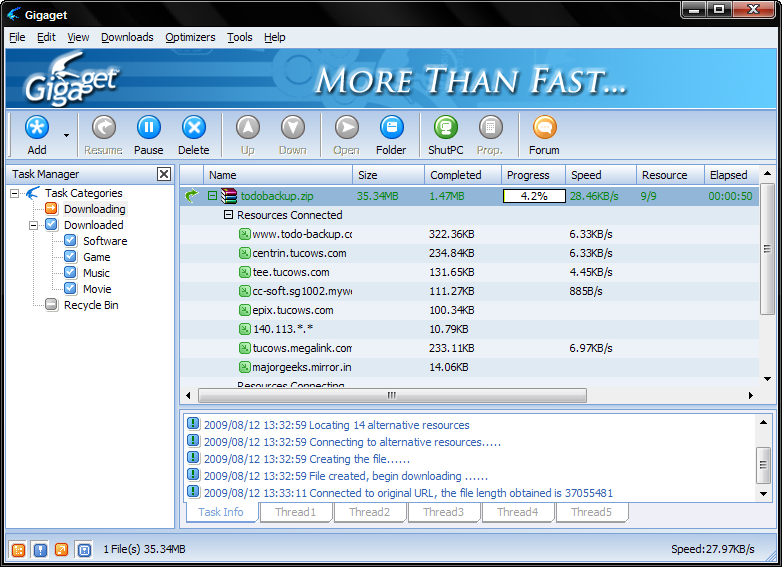Select the Downloading category
The width and height of the screenshot is (782, 567).
[x=94, y=209]
